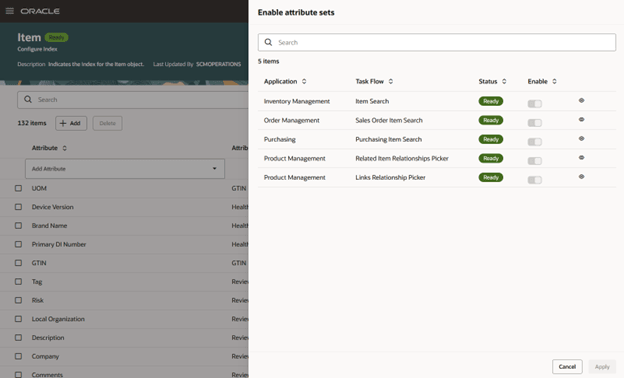Click Ready badge next to Item title
The height and width of the screenshot is (378, 624).
click(57, 37)
